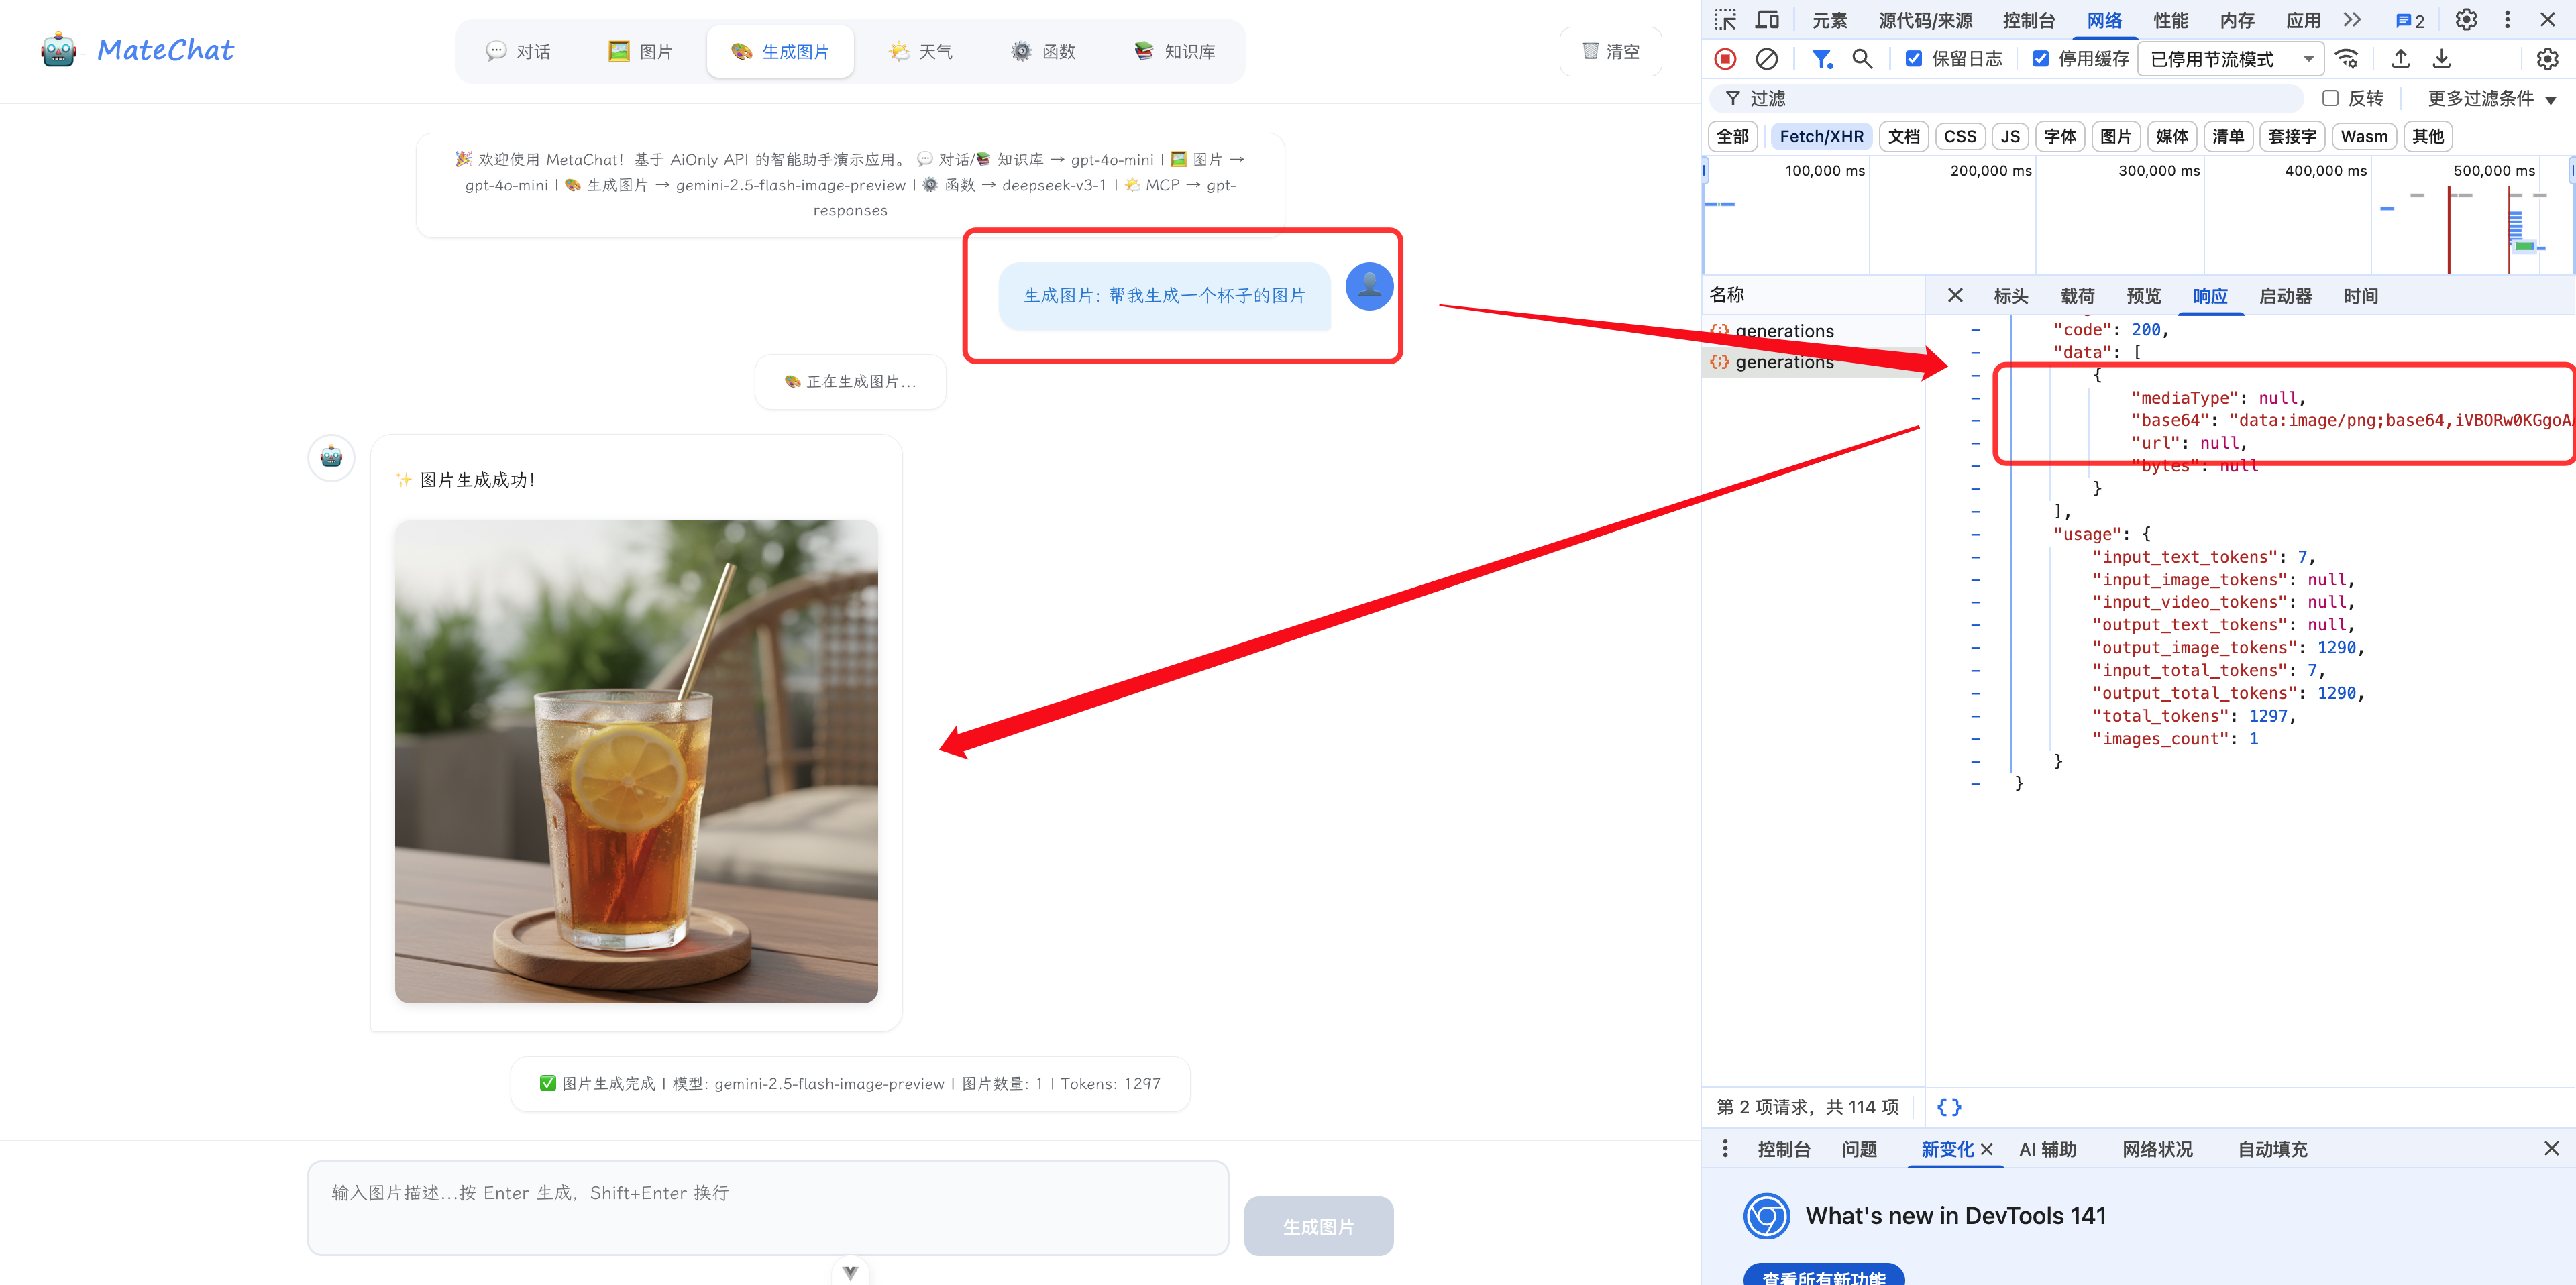Click the 清空 button
This screenshot has width=2576, height=1285.
[x=1610, y=51]
